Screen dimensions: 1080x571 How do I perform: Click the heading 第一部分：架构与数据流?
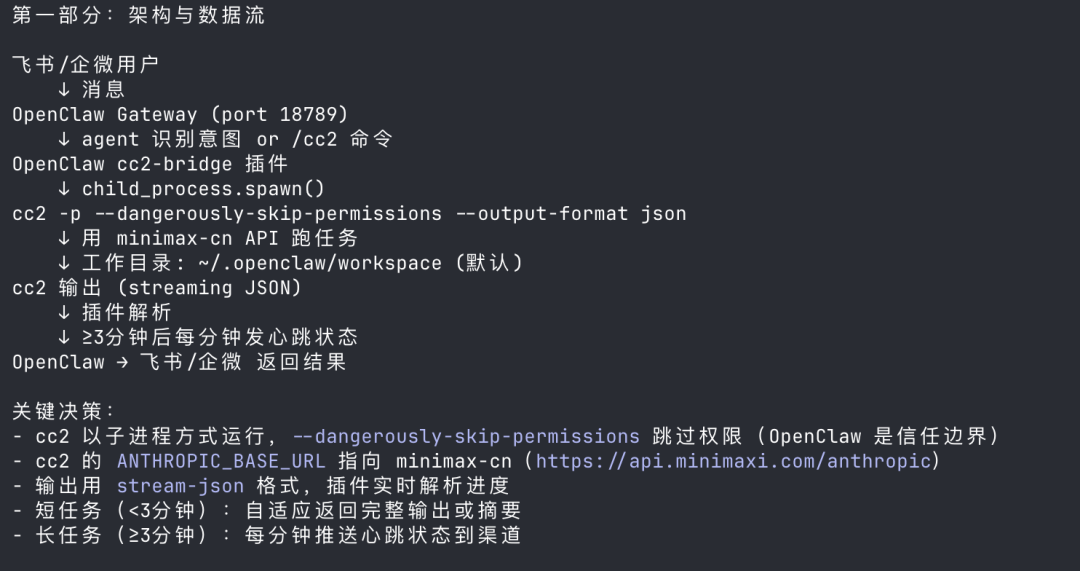pyautogui.click(x=138, y=16)
